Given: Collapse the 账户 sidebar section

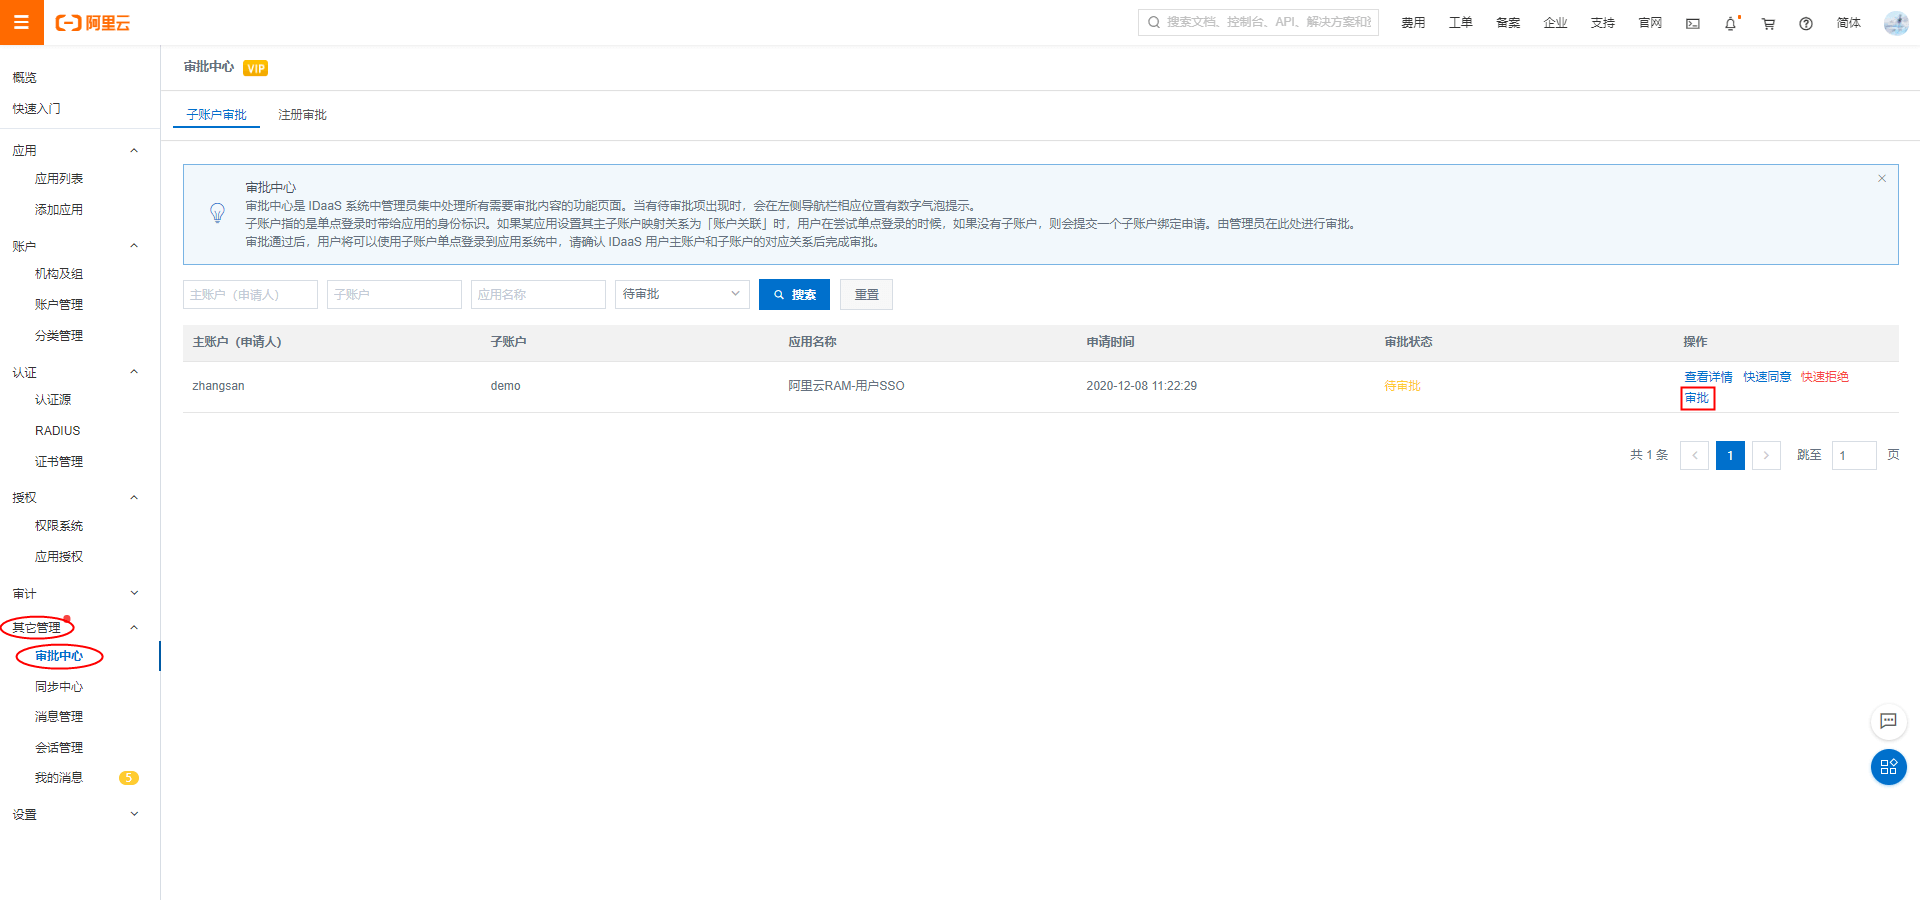Looking at the screenshot, I should (x=134, y=246).
